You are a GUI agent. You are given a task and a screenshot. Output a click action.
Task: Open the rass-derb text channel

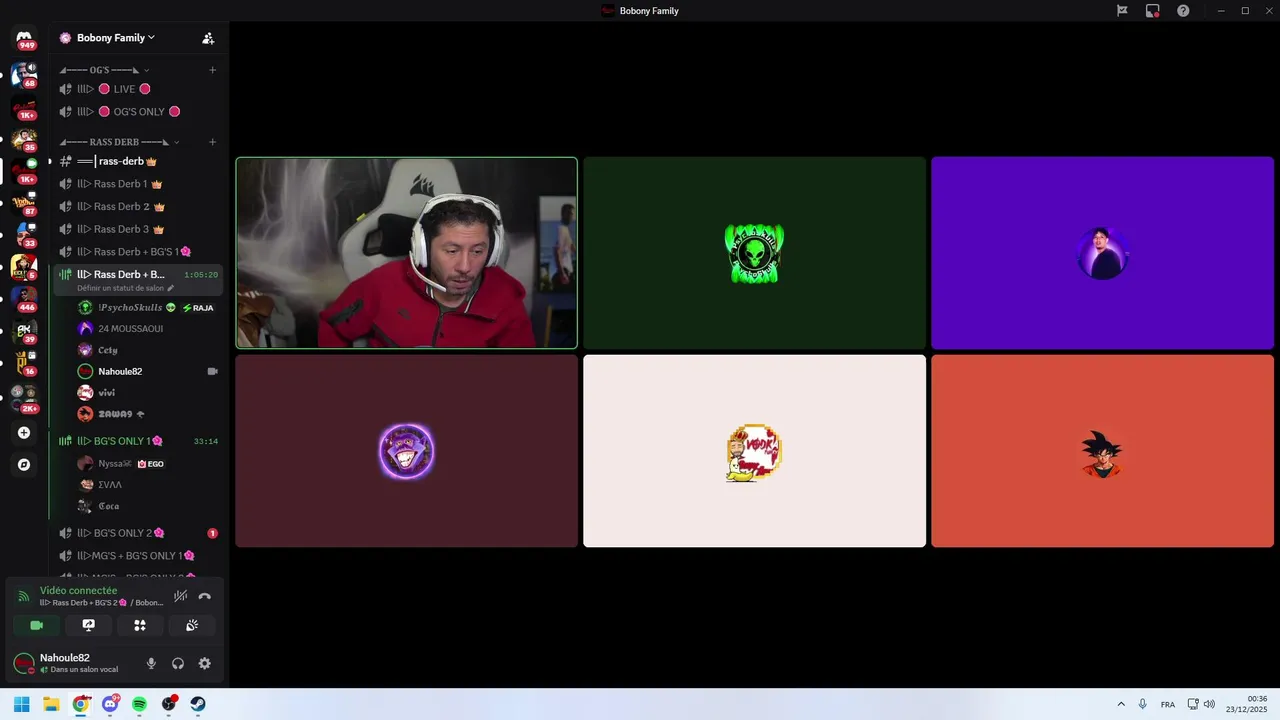[x=138, y=161]
